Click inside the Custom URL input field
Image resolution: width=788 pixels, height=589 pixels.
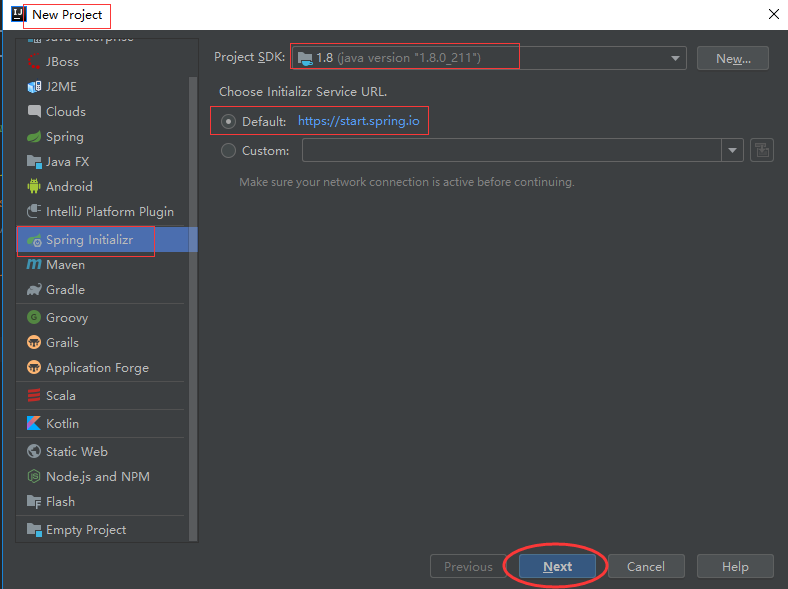(512, 150)
